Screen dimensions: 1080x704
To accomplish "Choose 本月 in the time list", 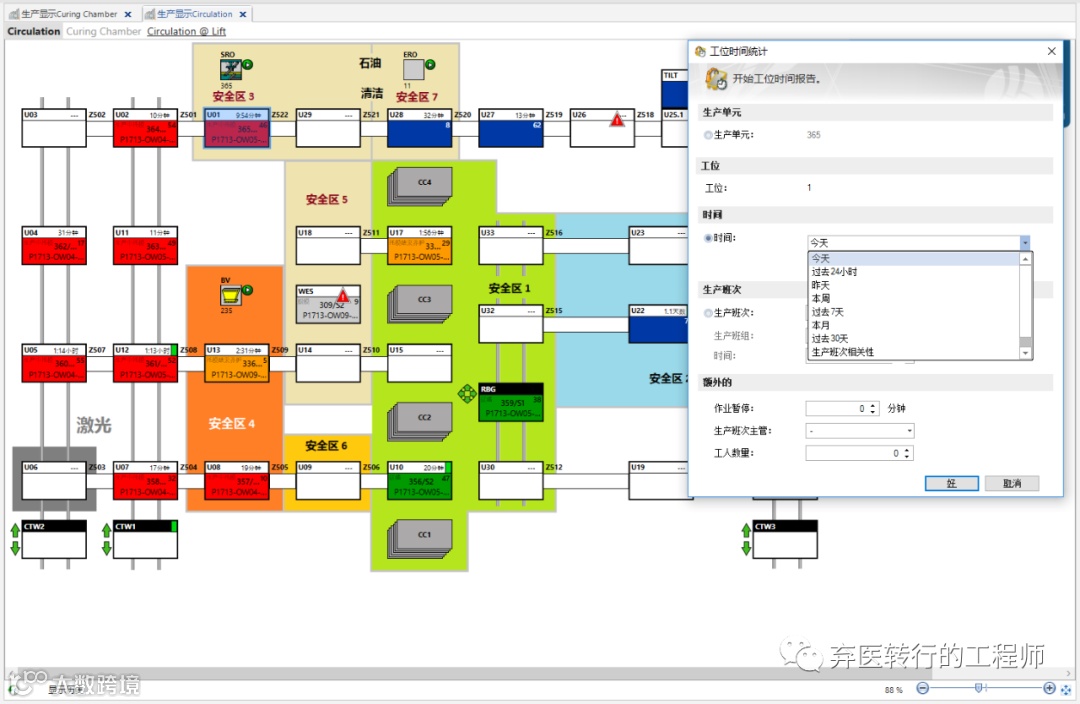I will pos(913,325).
